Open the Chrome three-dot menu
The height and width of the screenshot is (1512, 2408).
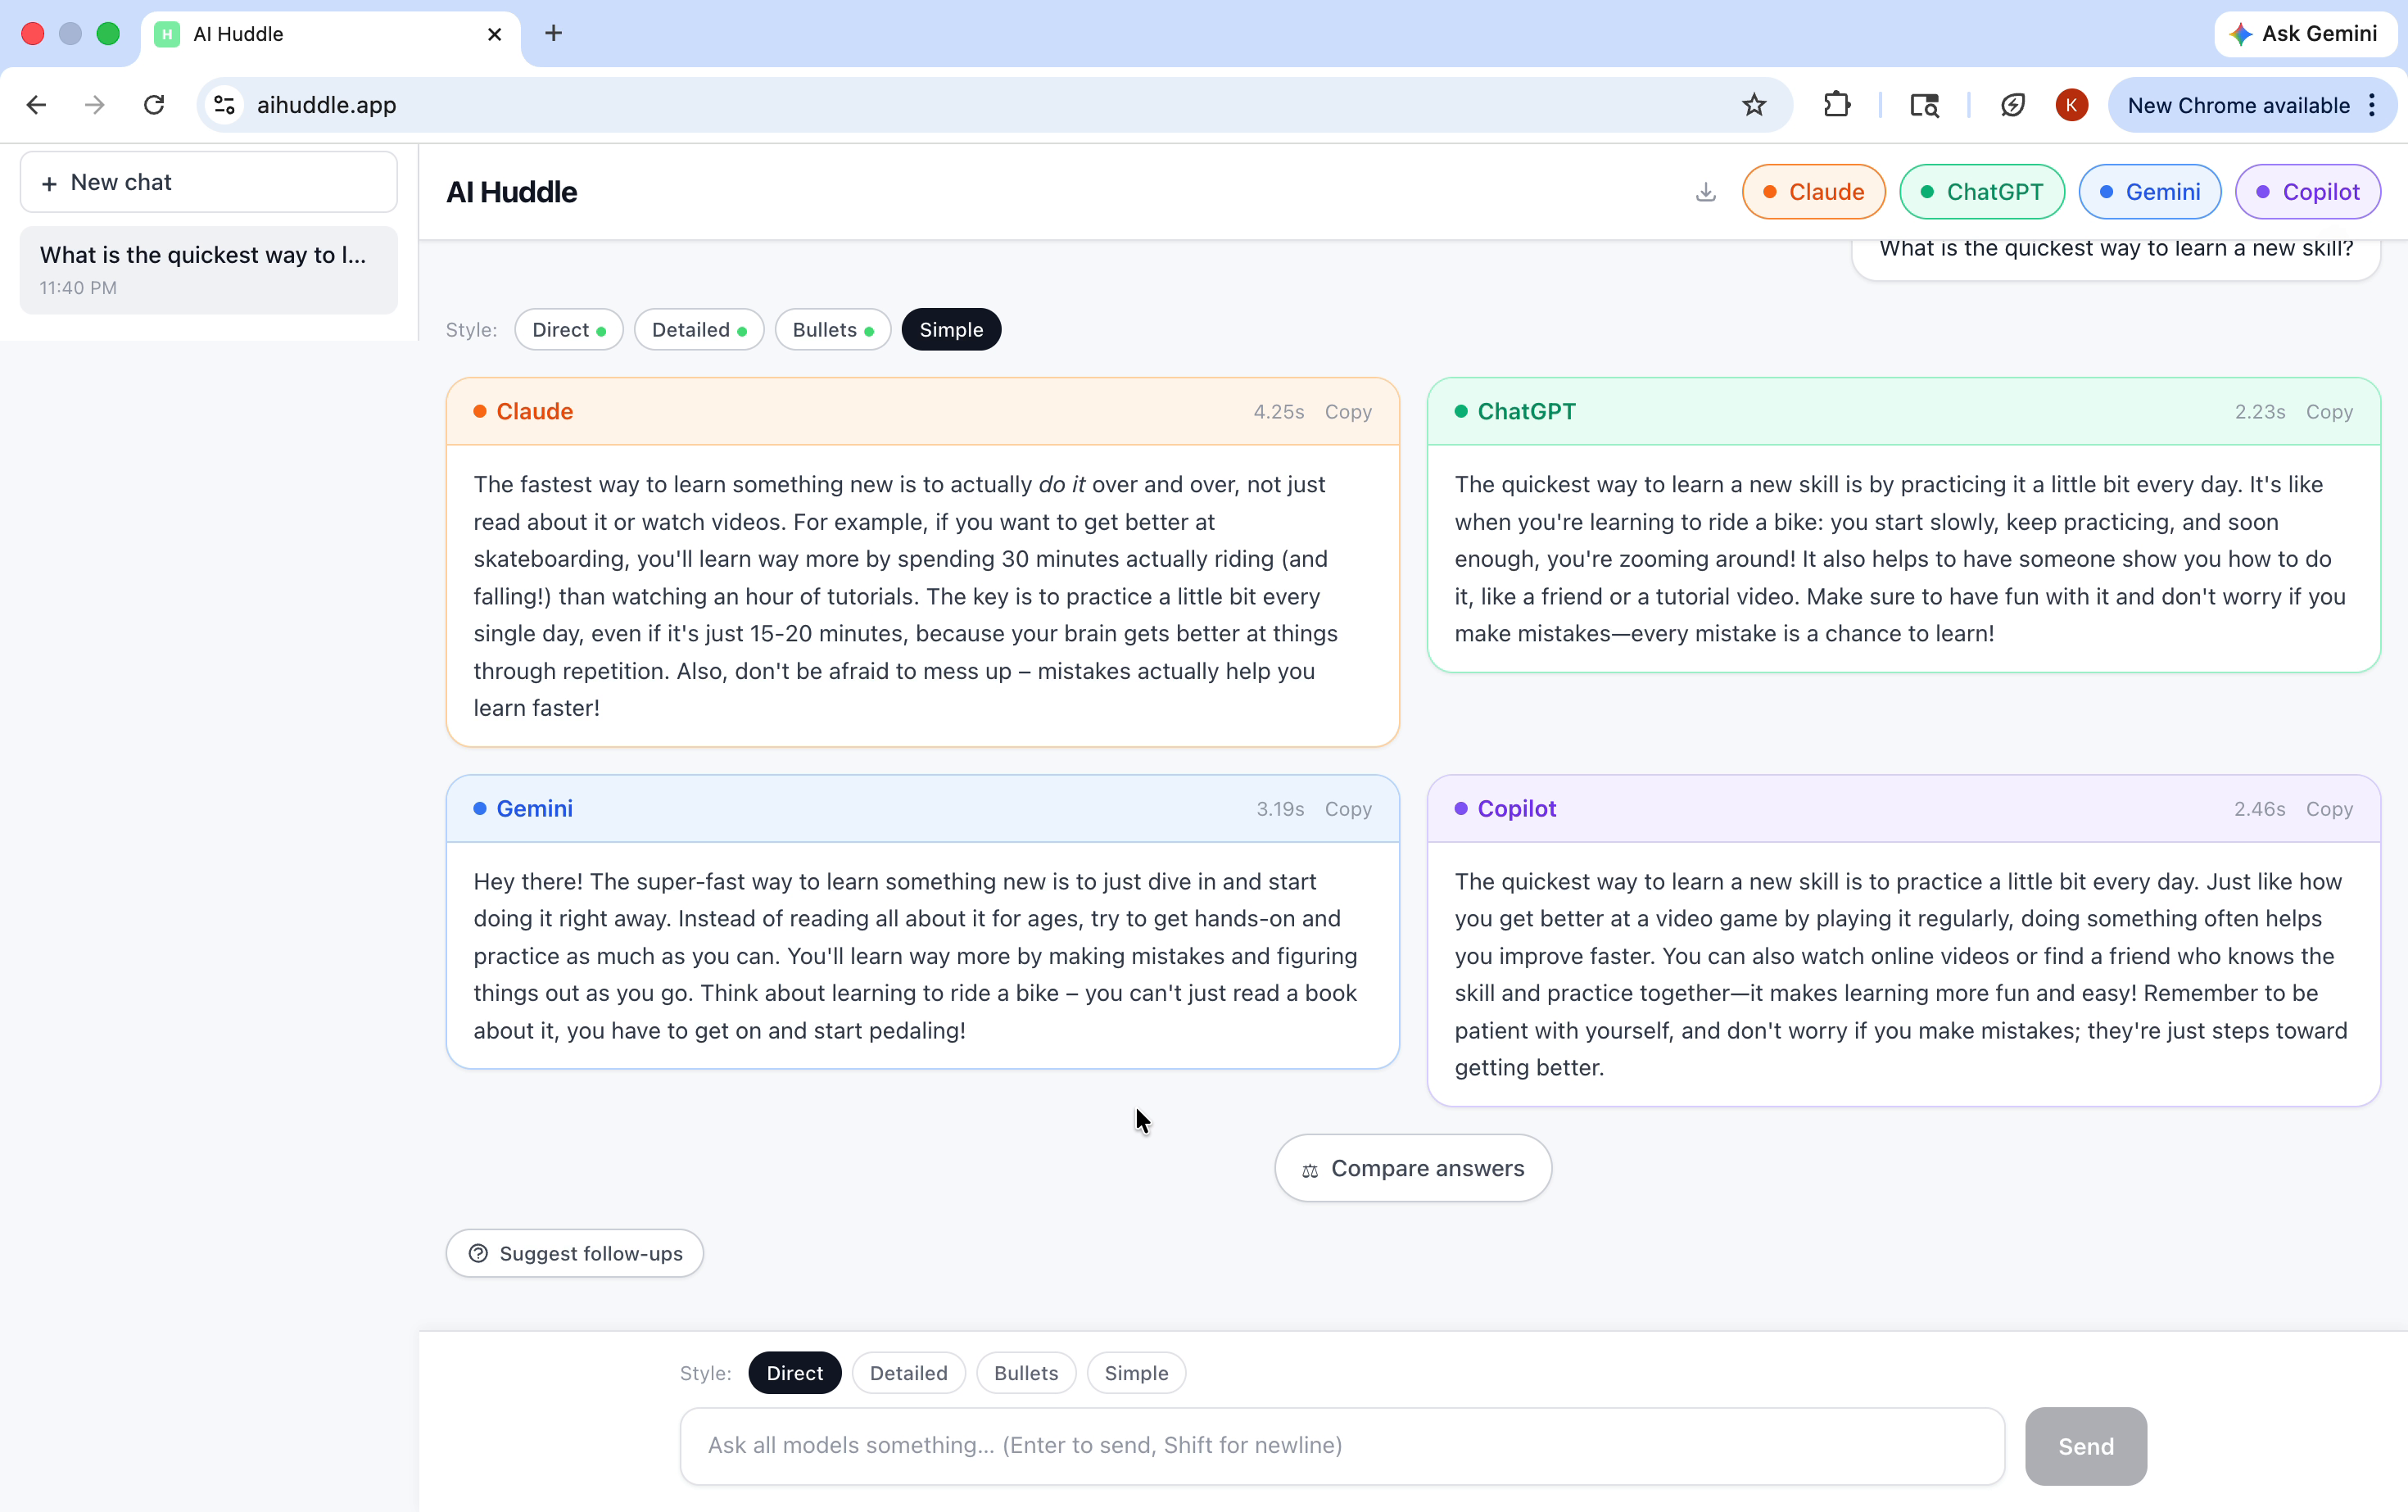click(2372, 105)
